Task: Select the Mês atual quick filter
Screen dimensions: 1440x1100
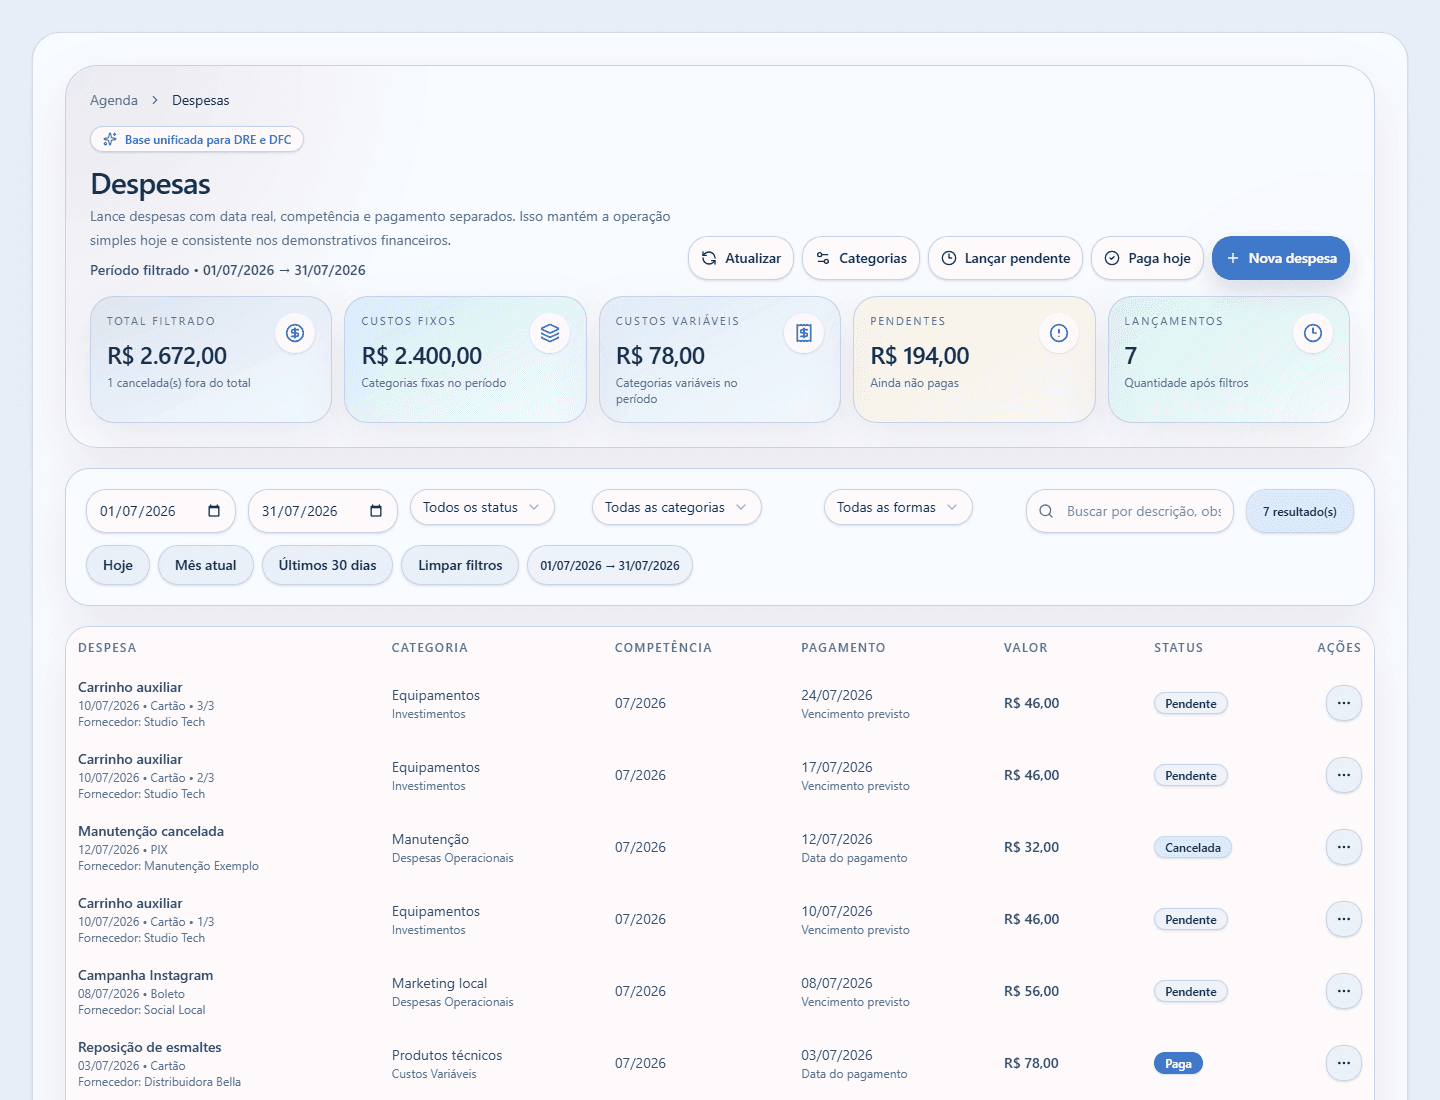Action: tap(206, 565)
